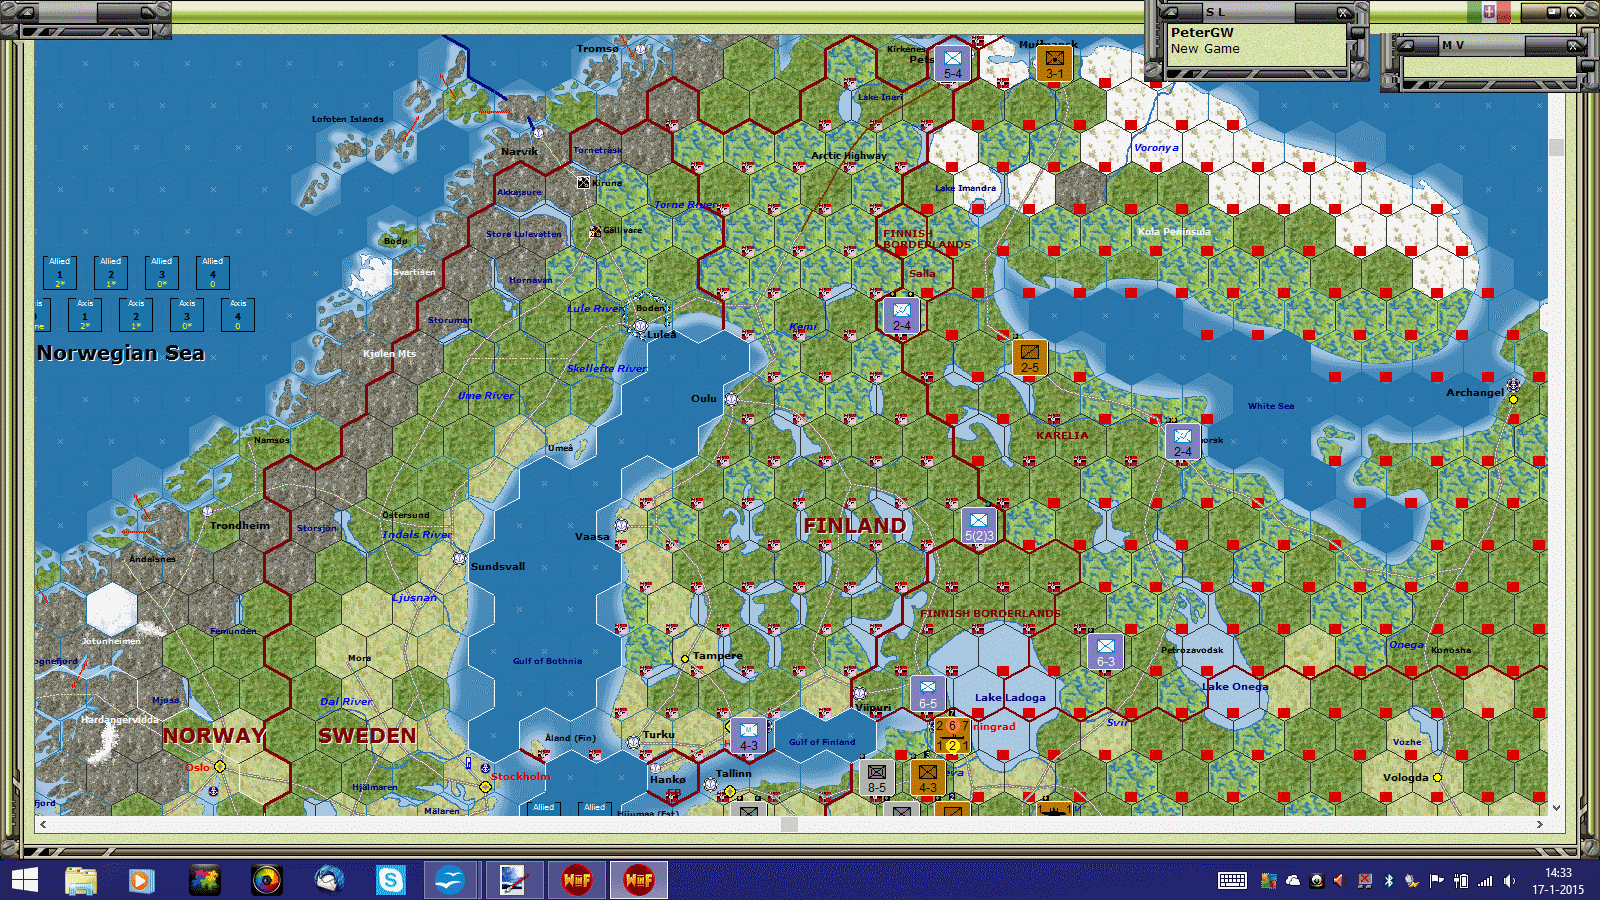Click the FINLAND country label

click(855, 525)
